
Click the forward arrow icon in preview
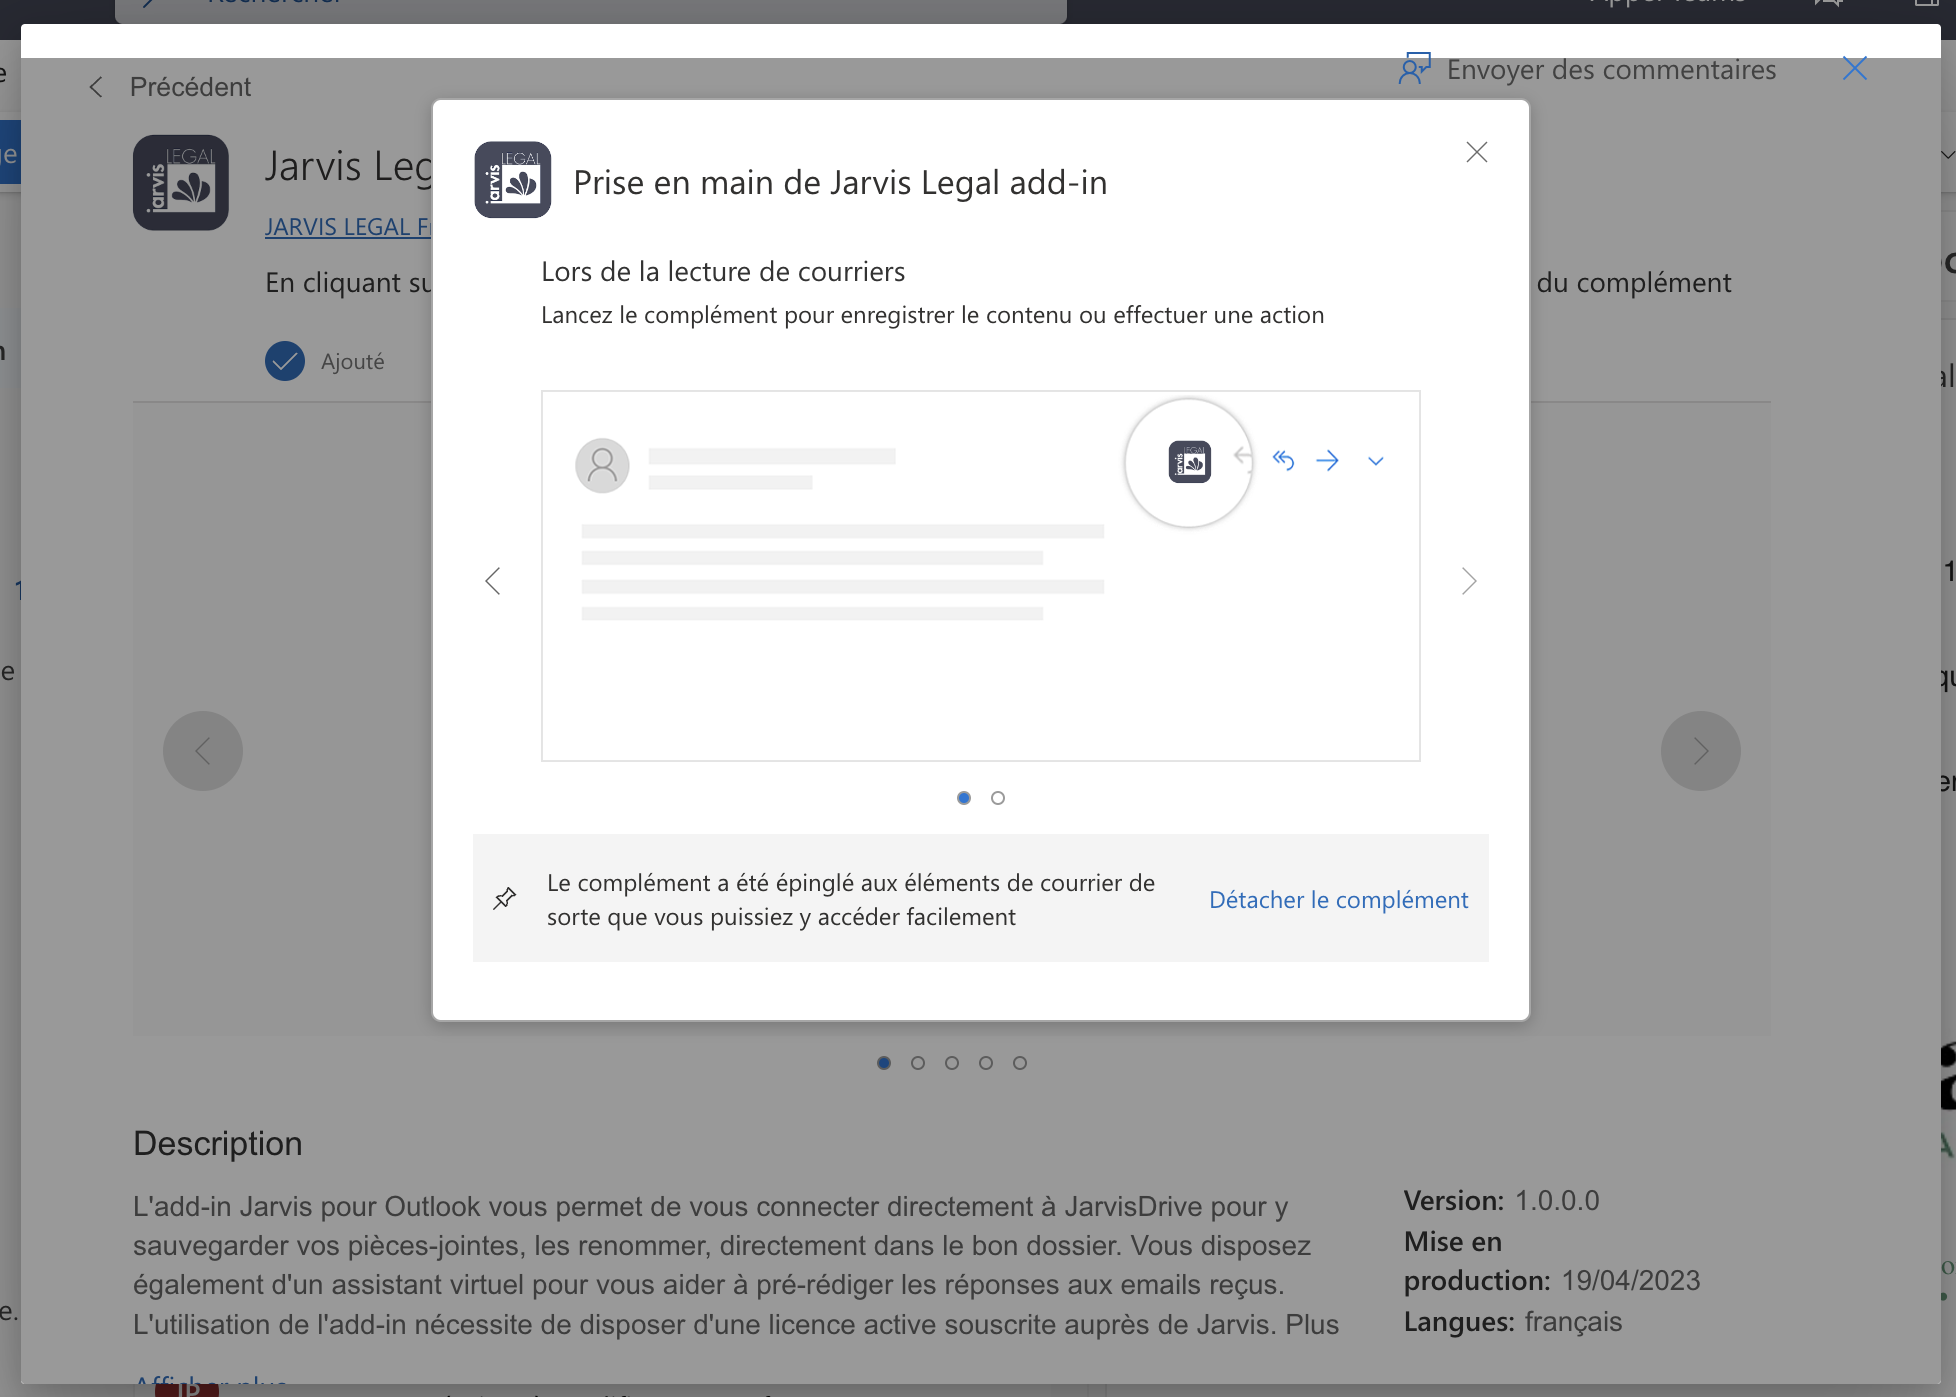[1327, 461]
